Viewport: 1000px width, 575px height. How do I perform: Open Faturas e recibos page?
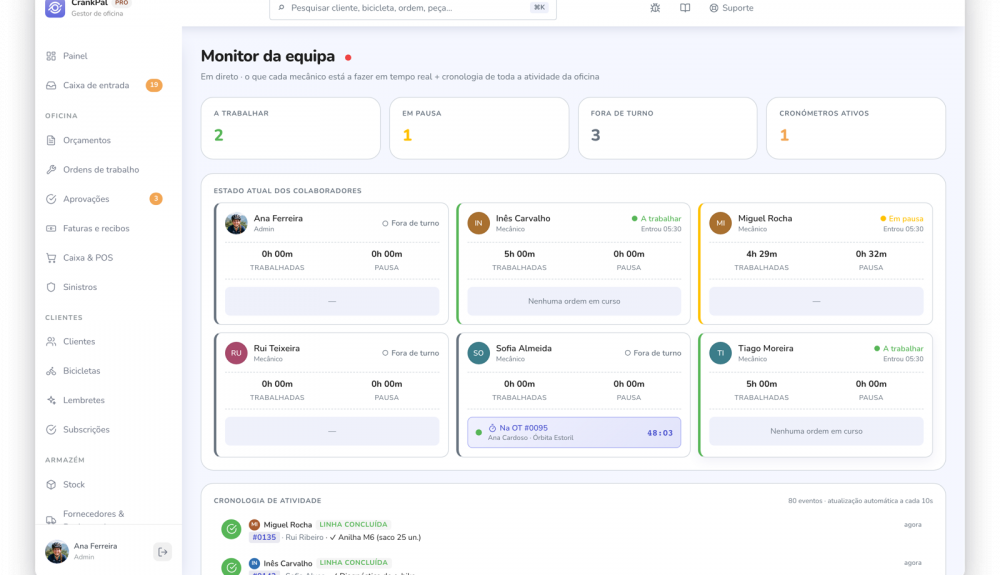pos(96,228)
